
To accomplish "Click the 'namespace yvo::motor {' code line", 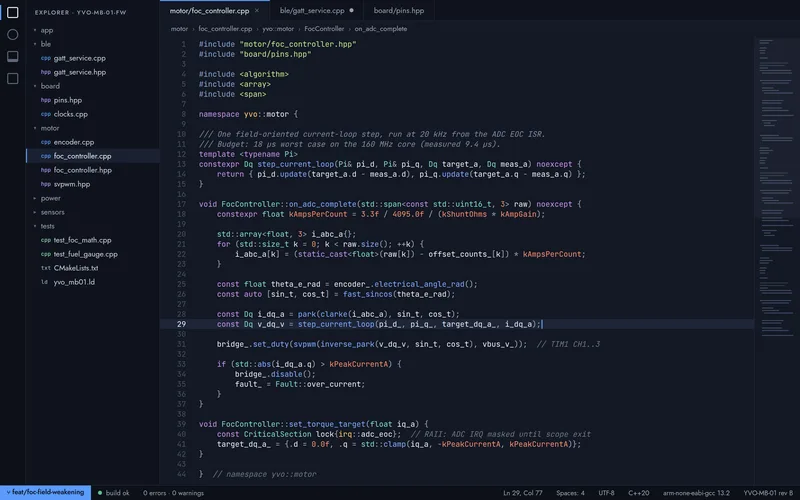I will point(248,114).
